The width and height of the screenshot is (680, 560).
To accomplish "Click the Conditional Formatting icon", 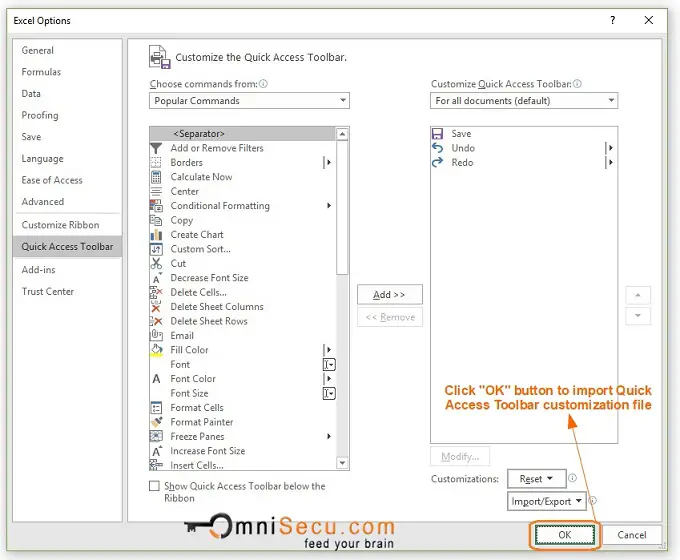I will tap(156, 206).
